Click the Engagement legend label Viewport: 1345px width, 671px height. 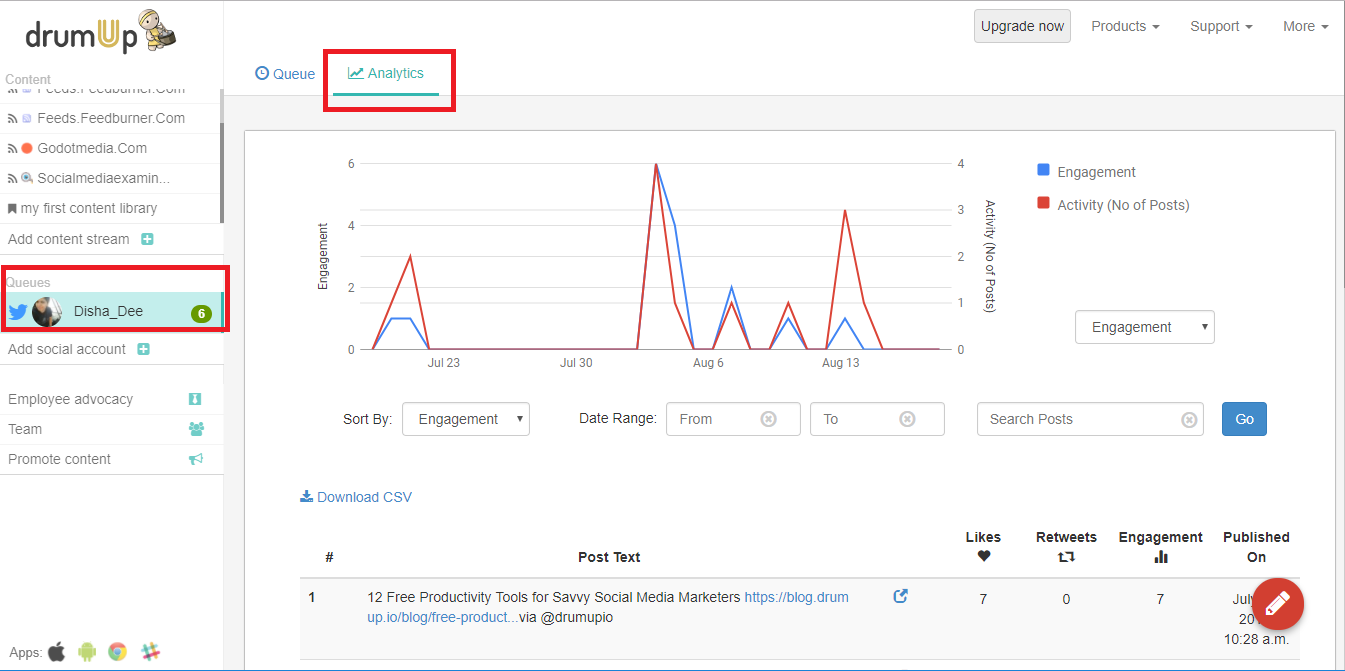pos(1096,172)
